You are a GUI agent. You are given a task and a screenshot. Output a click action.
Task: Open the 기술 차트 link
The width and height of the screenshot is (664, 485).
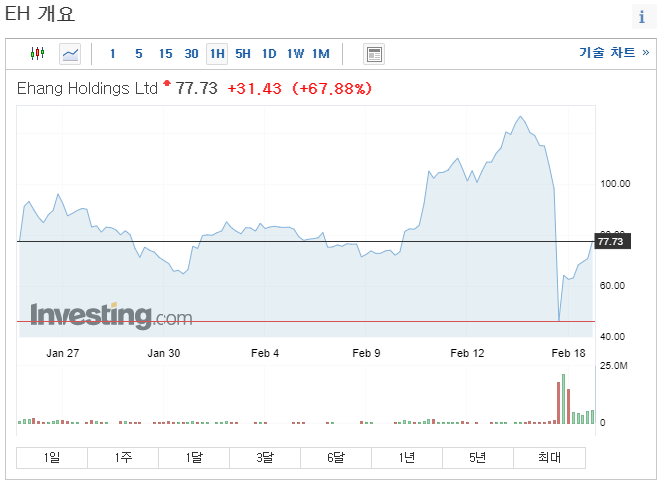pyautogui.click(x=614, y=53)
